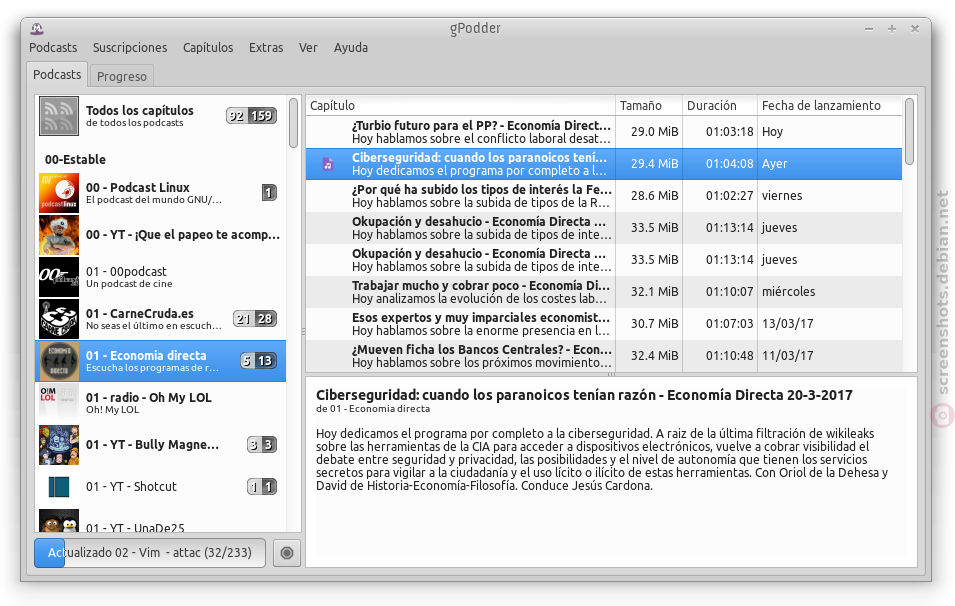The image size is (955, 606).
Task: Select episode ¿Mueven ficha los Bancos Centrales?
Action: 604,356
